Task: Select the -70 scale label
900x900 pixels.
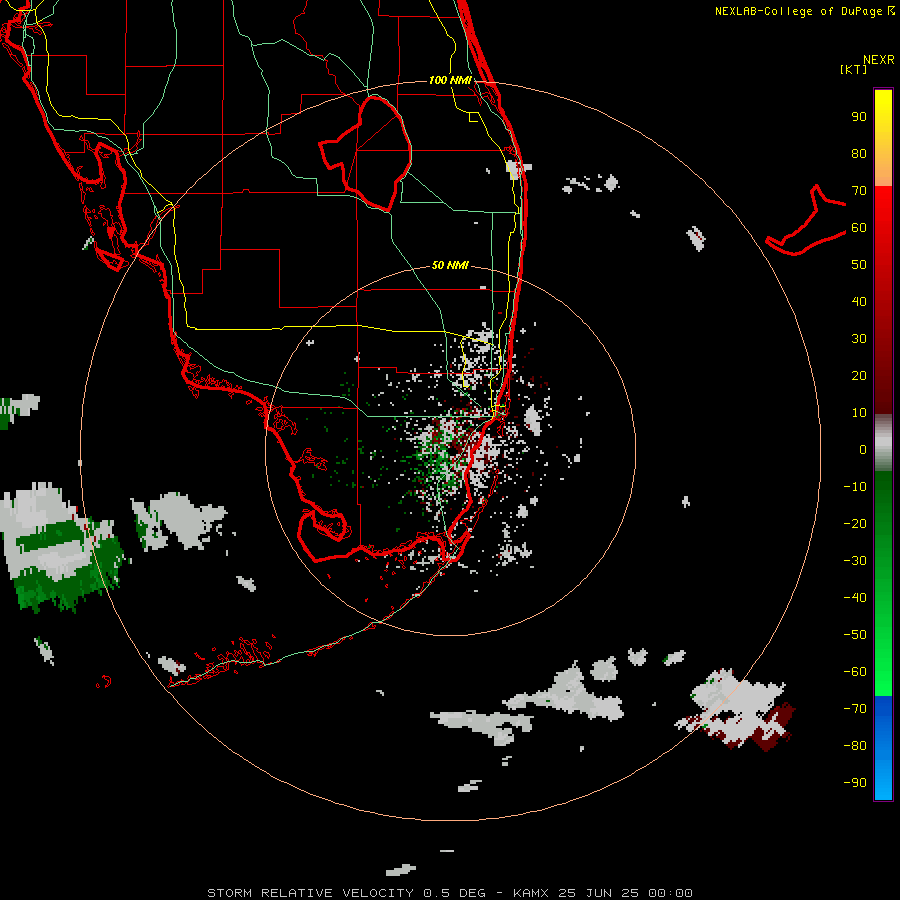Action: [x=855, y=709]
